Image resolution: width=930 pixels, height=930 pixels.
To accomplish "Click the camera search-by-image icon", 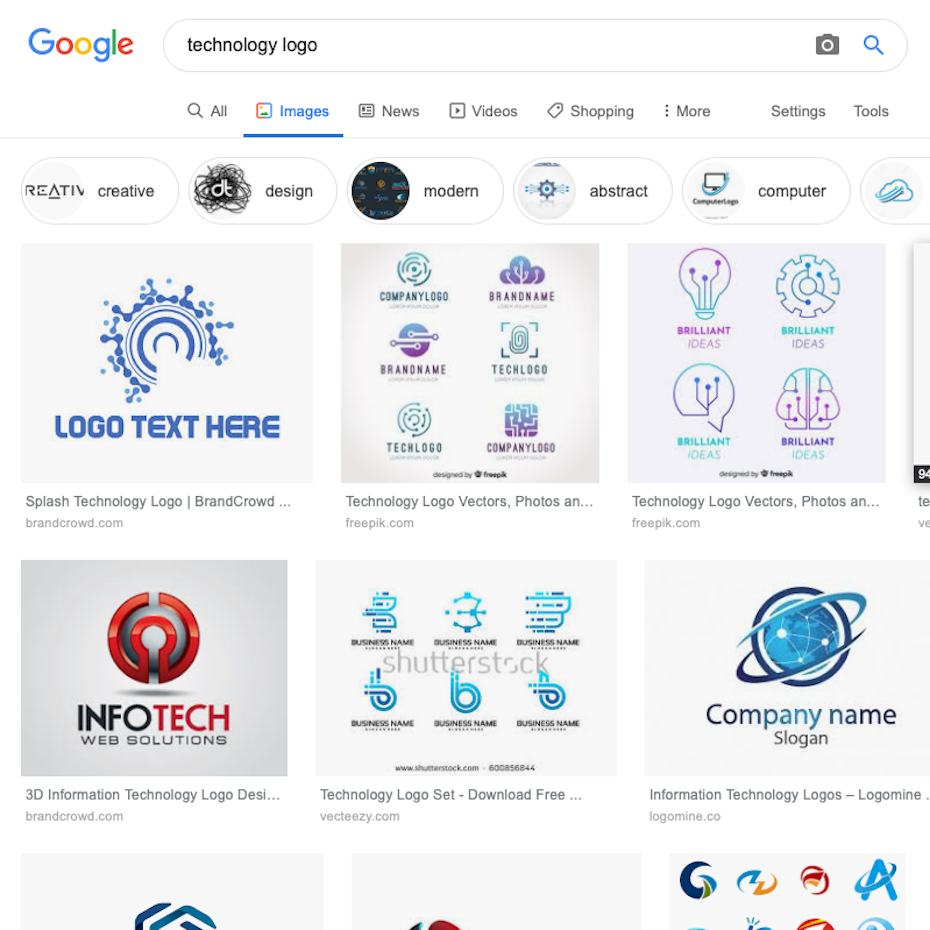I will pos(827,45).
